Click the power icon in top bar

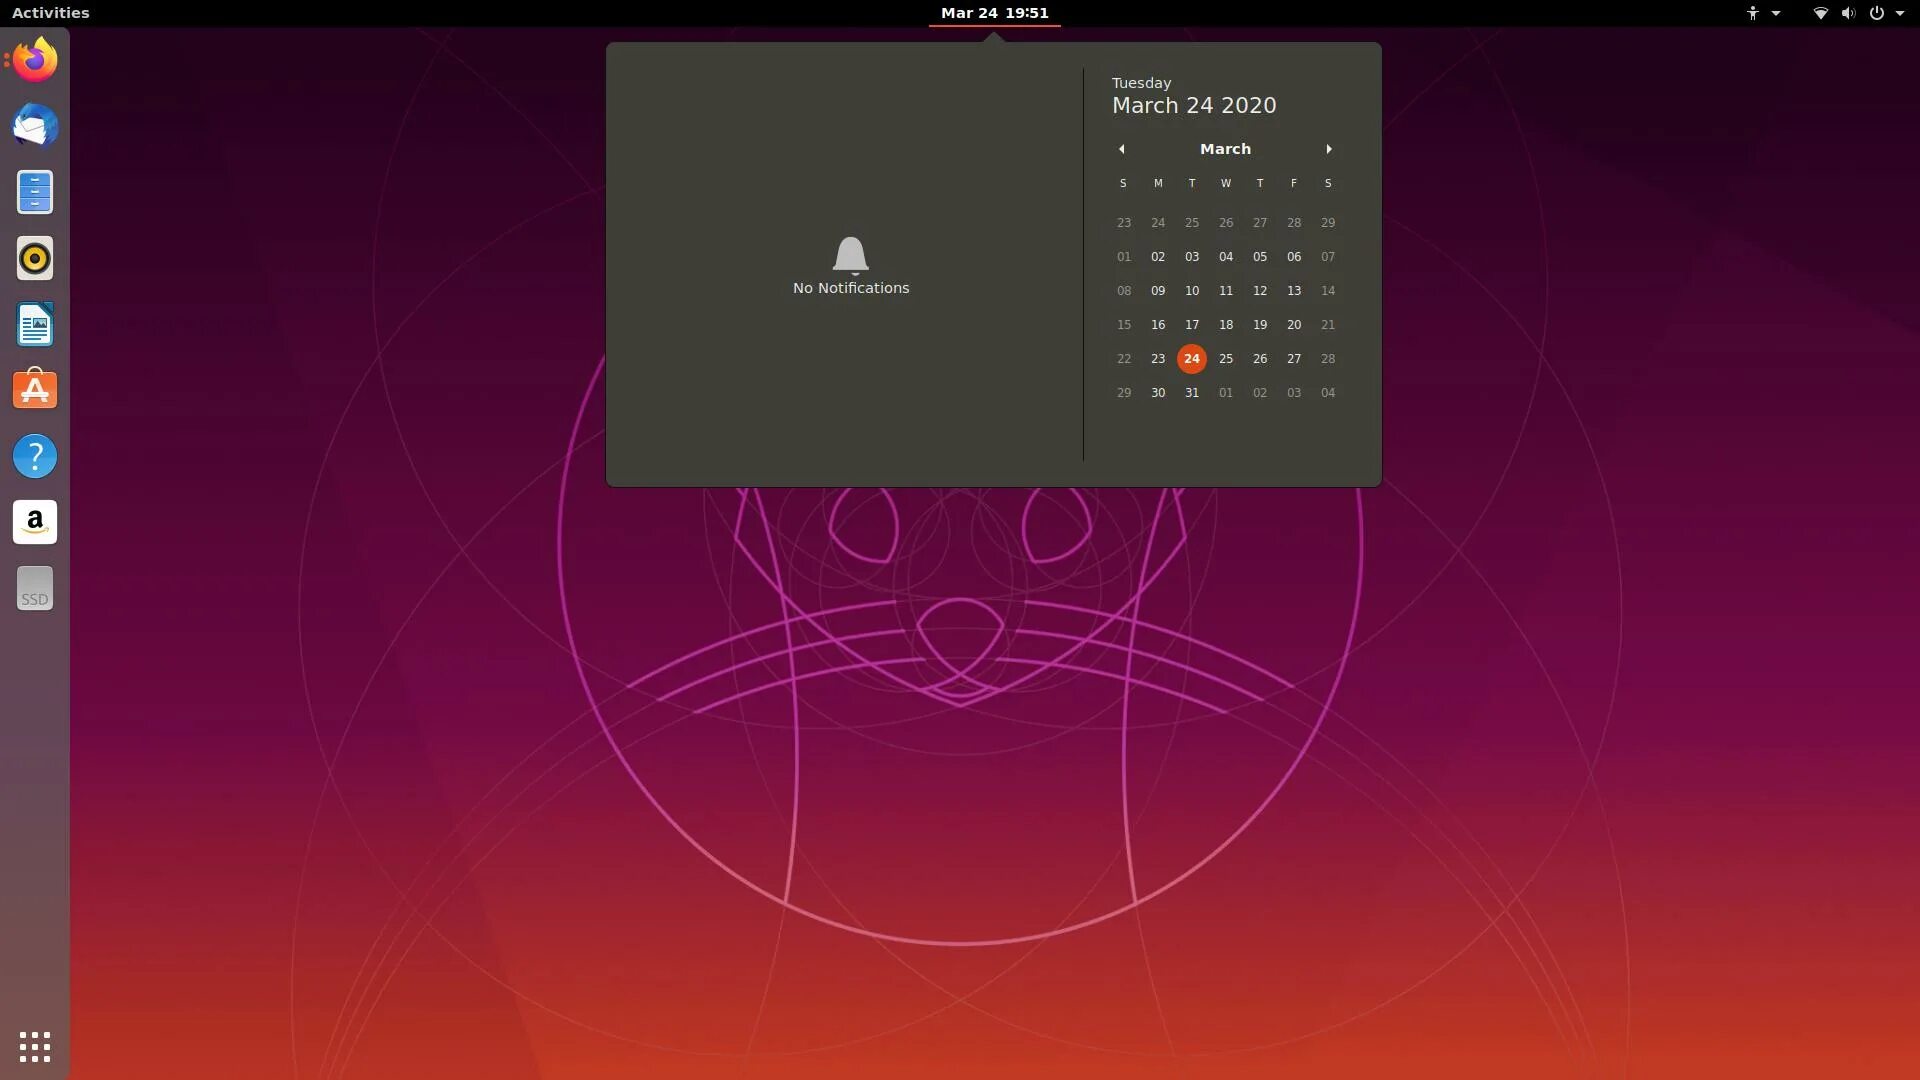point(1876,13)
